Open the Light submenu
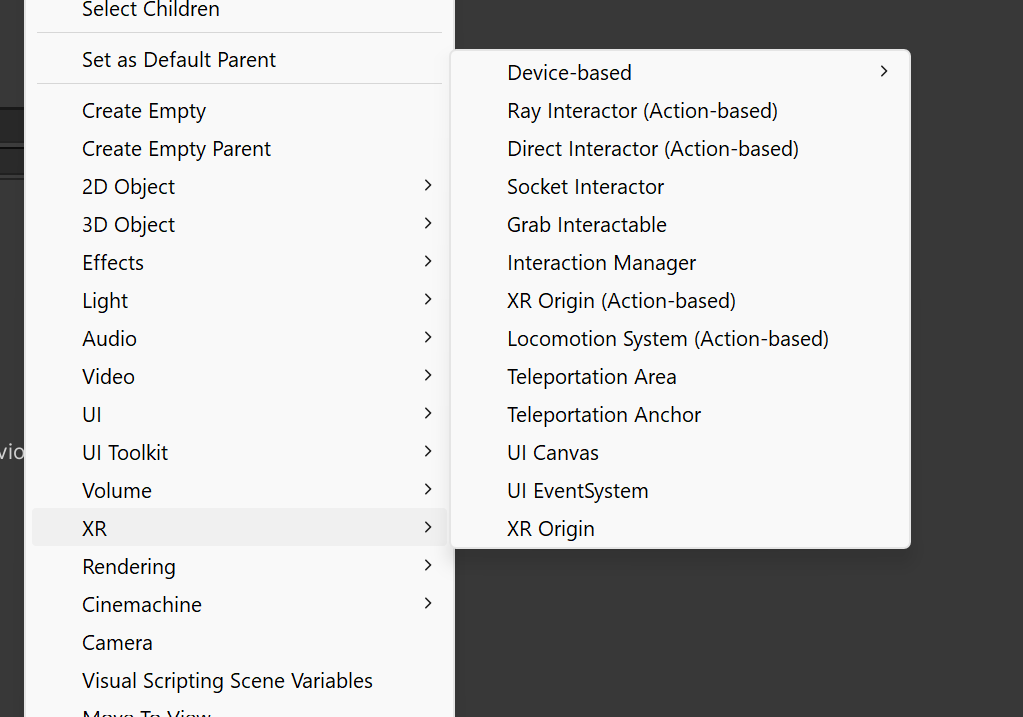This screenshot has width=1023, height=717. (105, 301)
